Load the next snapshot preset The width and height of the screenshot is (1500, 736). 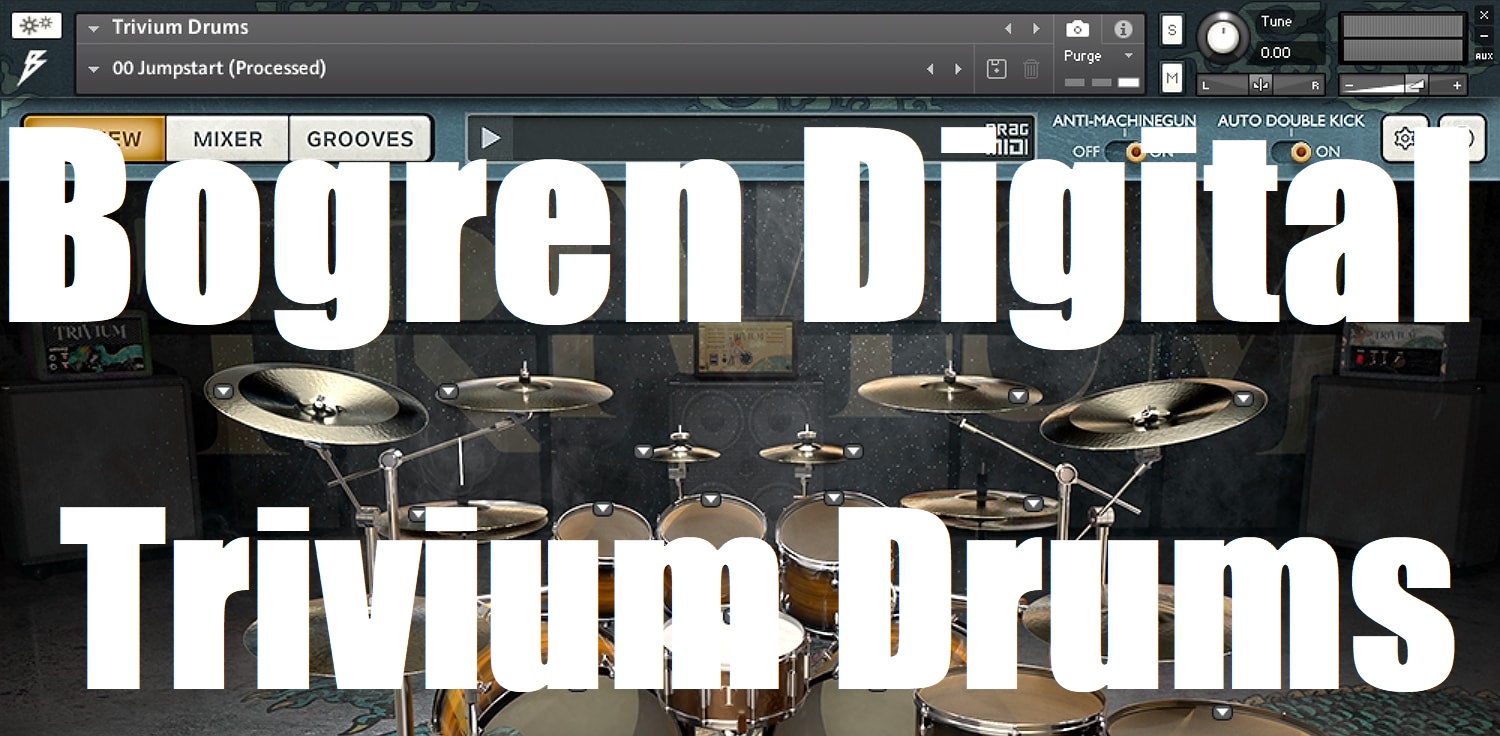click(958, 69)
